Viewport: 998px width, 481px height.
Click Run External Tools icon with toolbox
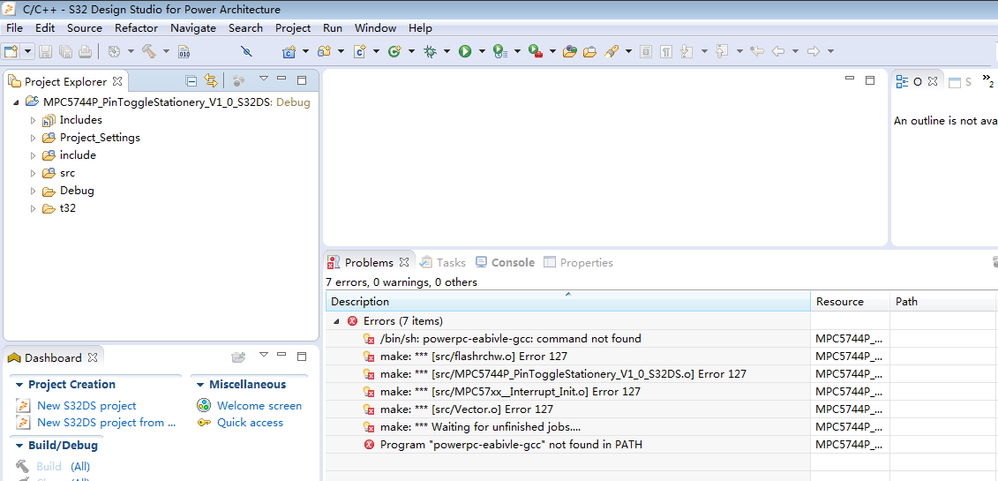point(535,52)
